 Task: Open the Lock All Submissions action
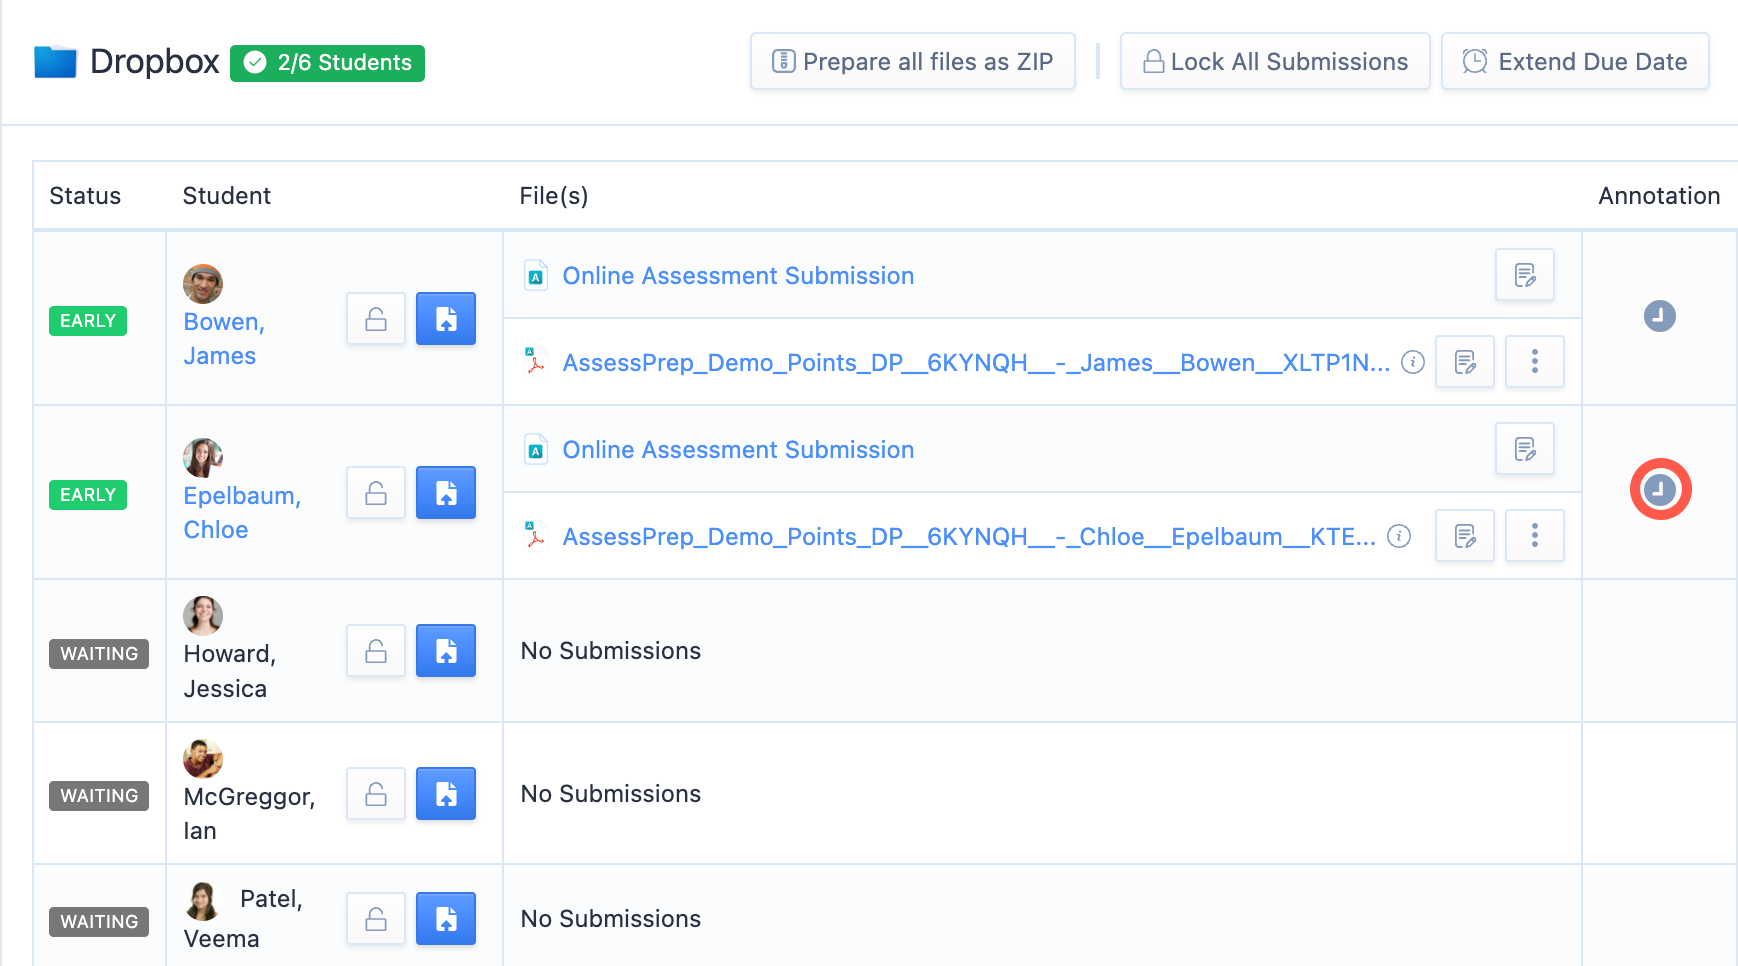click(1274, 61)
